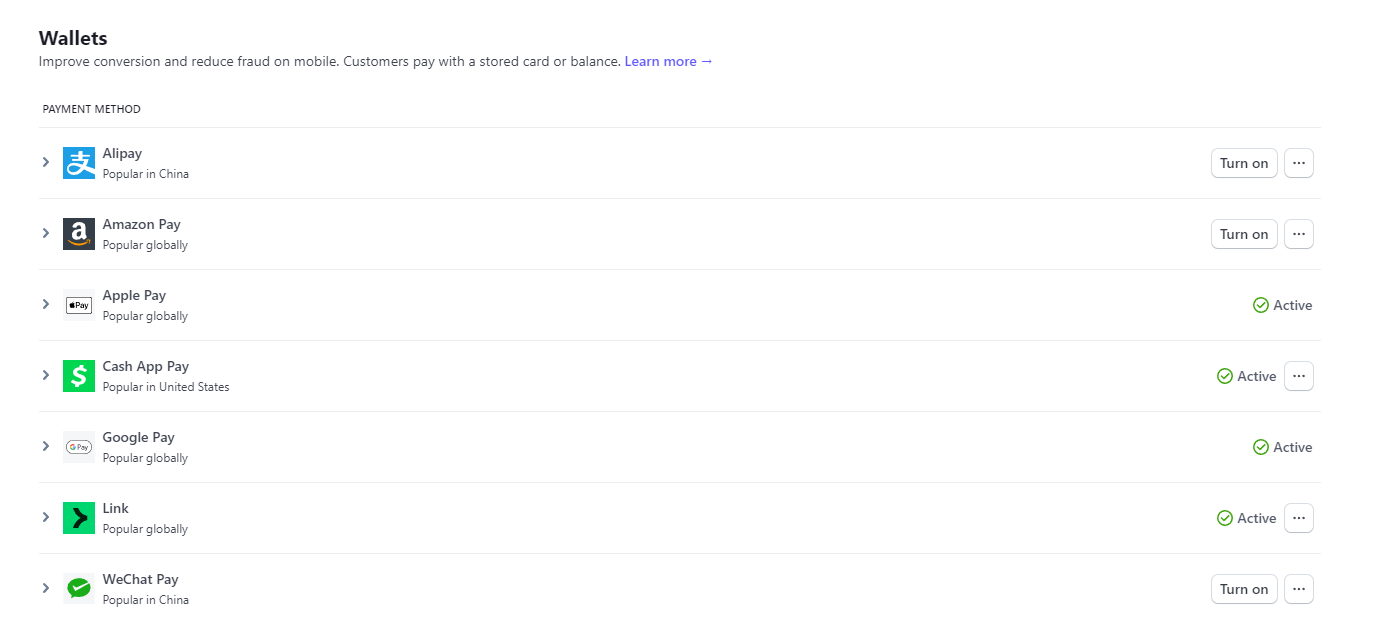Turn on WeChat Pay
The width and height of the screenshot is (1390, 643).
pos(1244,589)
